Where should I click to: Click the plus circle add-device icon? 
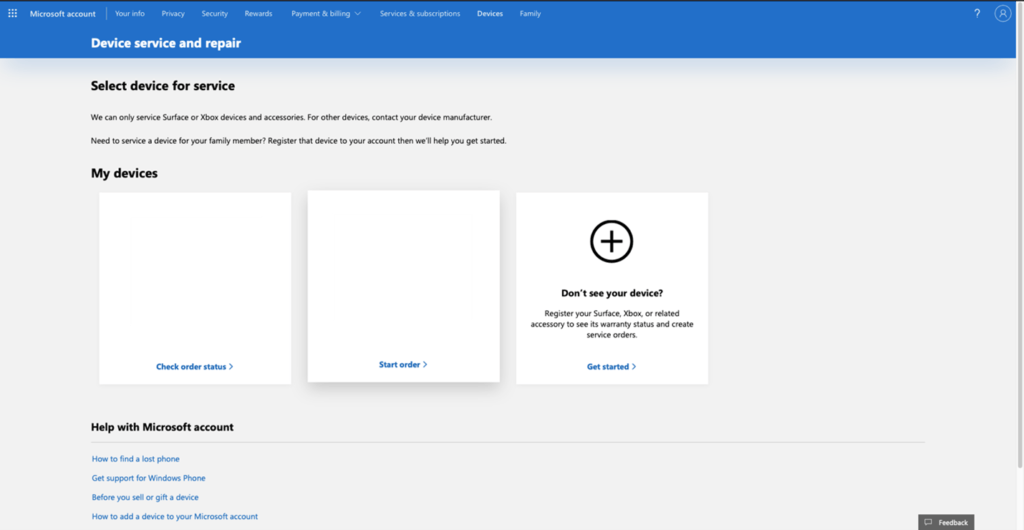(611, 242)
